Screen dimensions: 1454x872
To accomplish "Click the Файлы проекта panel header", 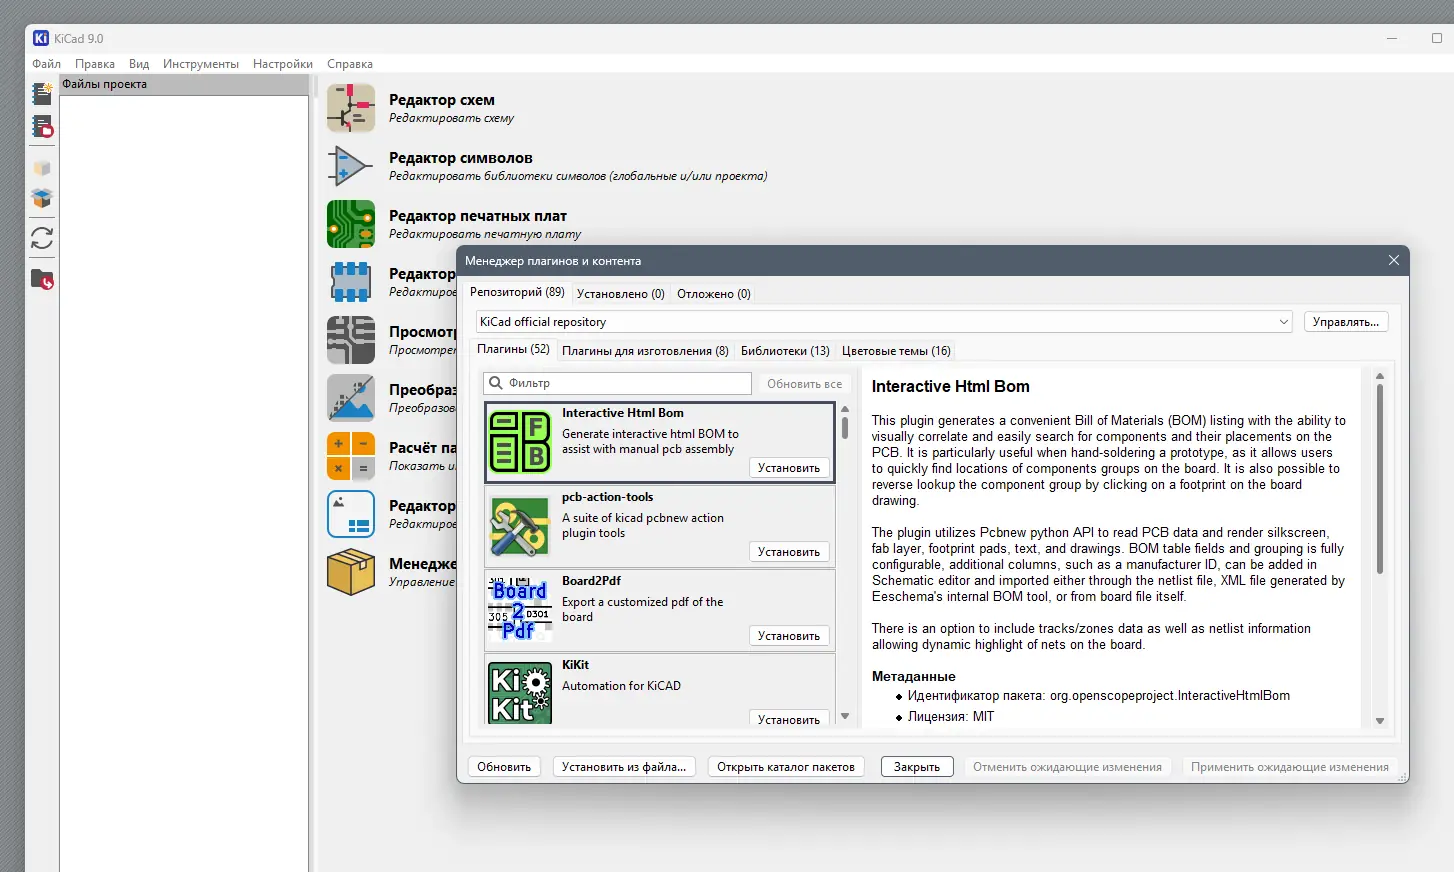I will coord(184,84).
